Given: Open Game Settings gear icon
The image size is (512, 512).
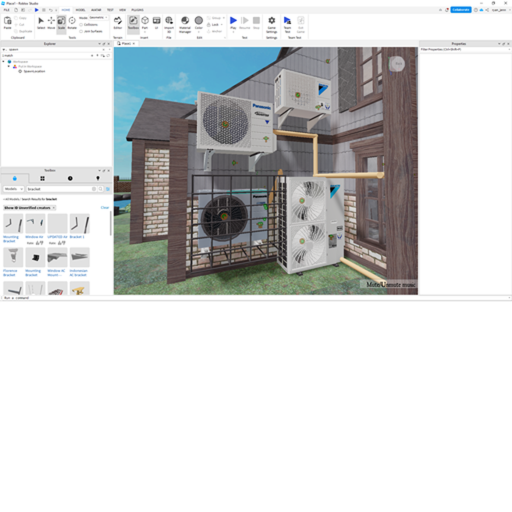Looking at the screenshot, I should pos(272,25).
